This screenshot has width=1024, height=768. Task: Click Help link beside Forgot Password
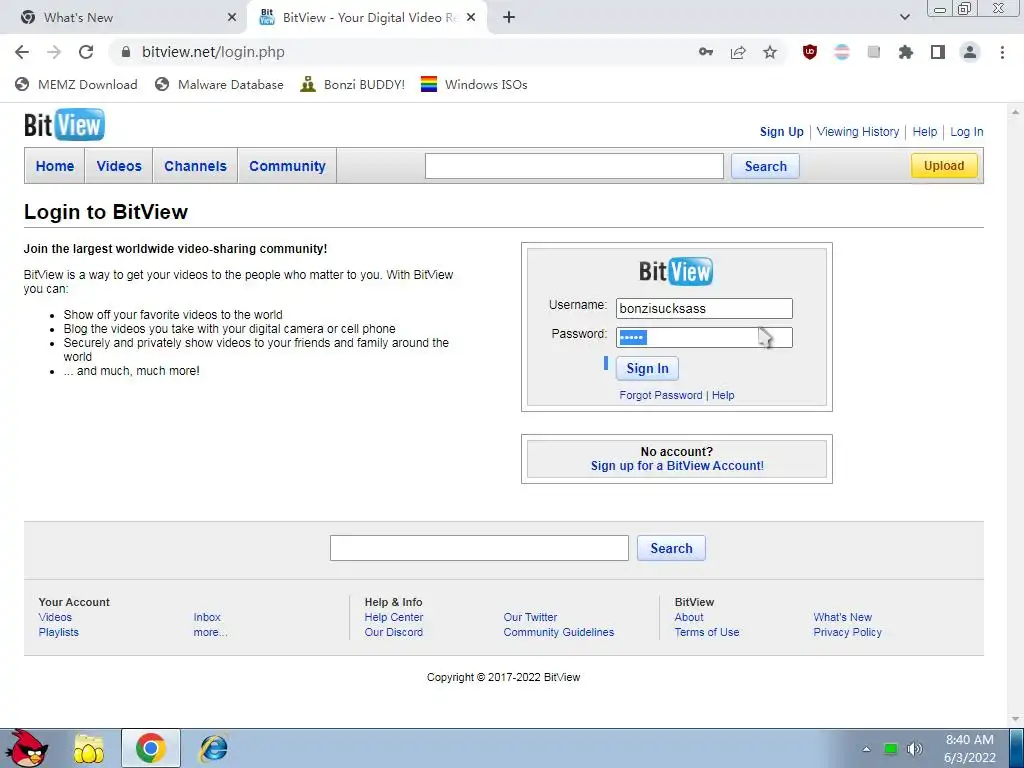(x=723, y=395)
